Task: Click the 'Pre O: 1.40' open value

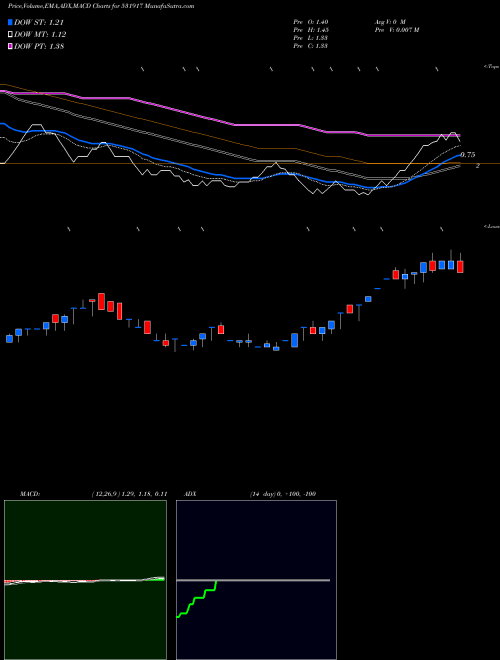Action: 311,22
